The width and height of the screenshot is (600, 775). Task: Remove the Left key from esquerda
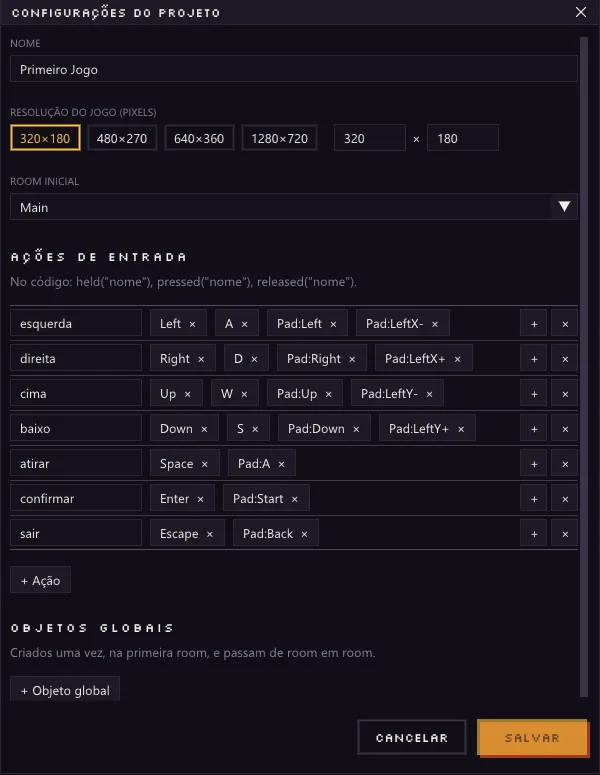(x=192, y=324)
